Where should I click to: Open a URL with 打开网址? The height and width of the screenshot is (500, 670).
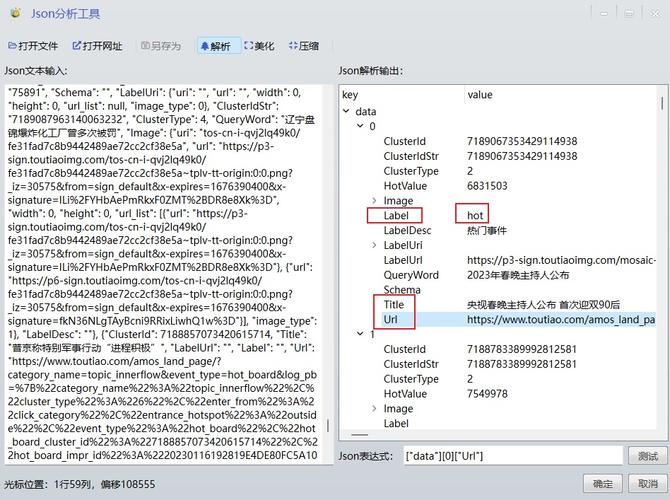coord(97,46)
